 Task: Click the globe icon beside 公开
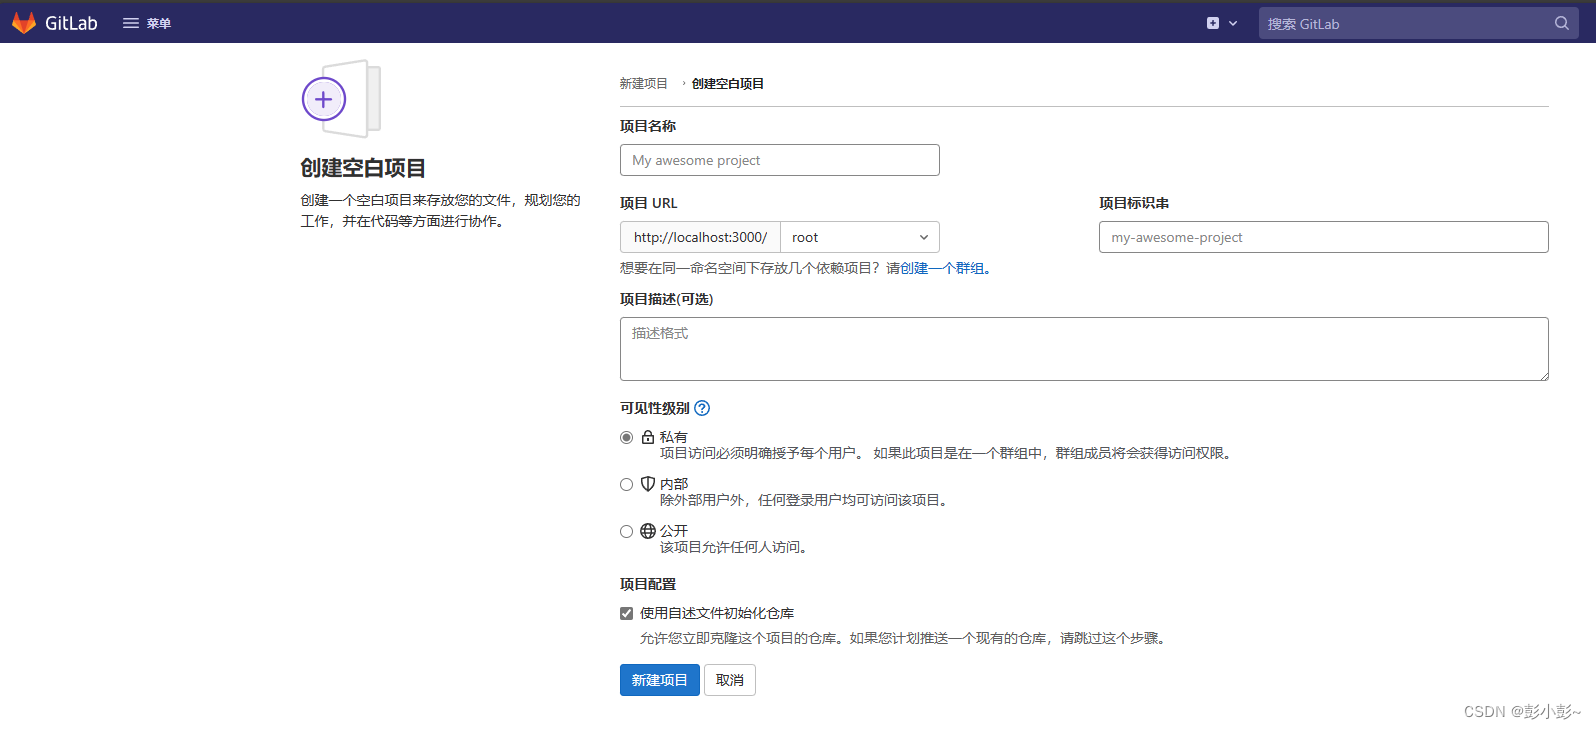[648, 531]
